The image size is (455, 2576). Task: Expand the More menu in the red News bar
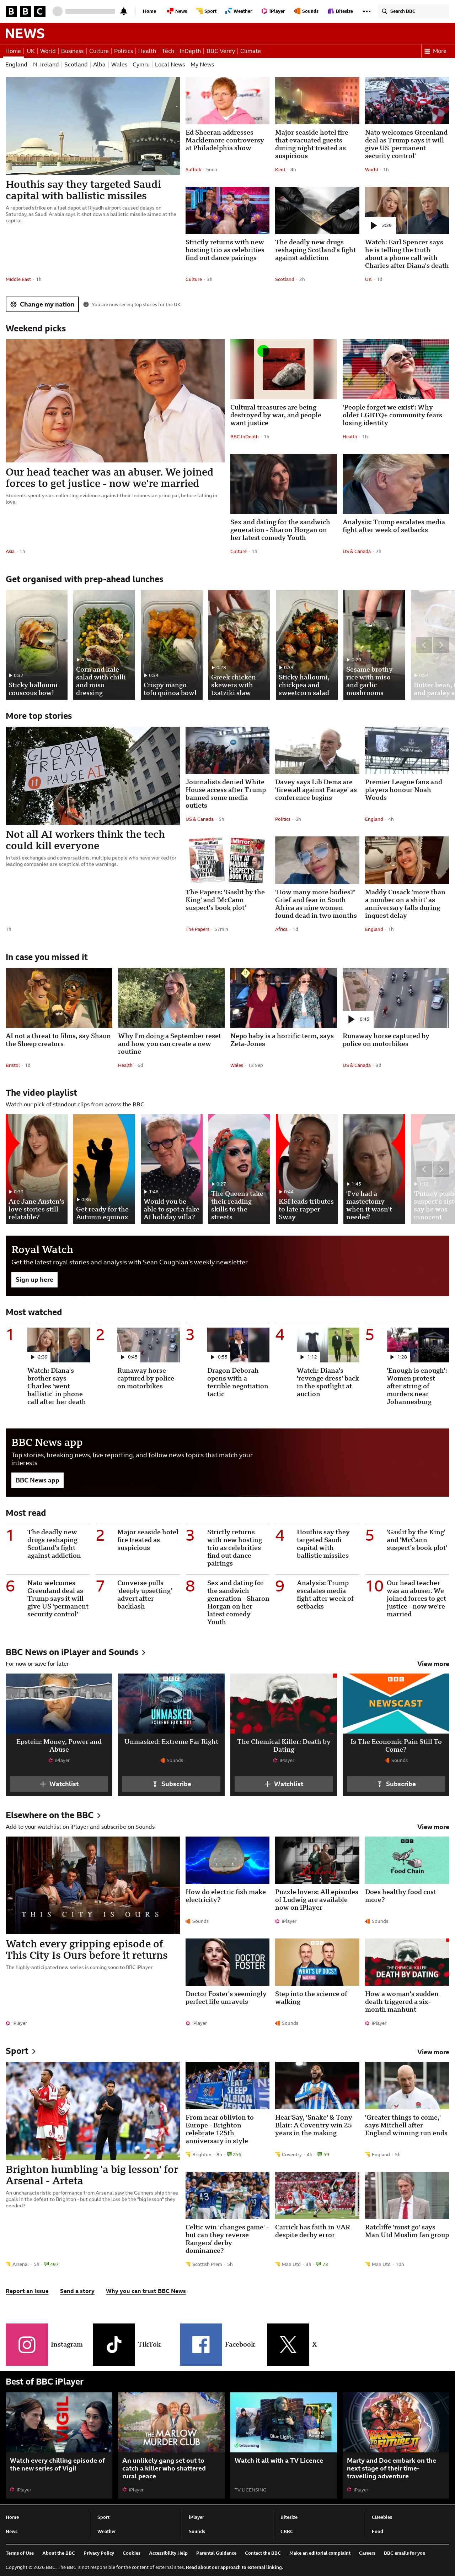point(436,51)
